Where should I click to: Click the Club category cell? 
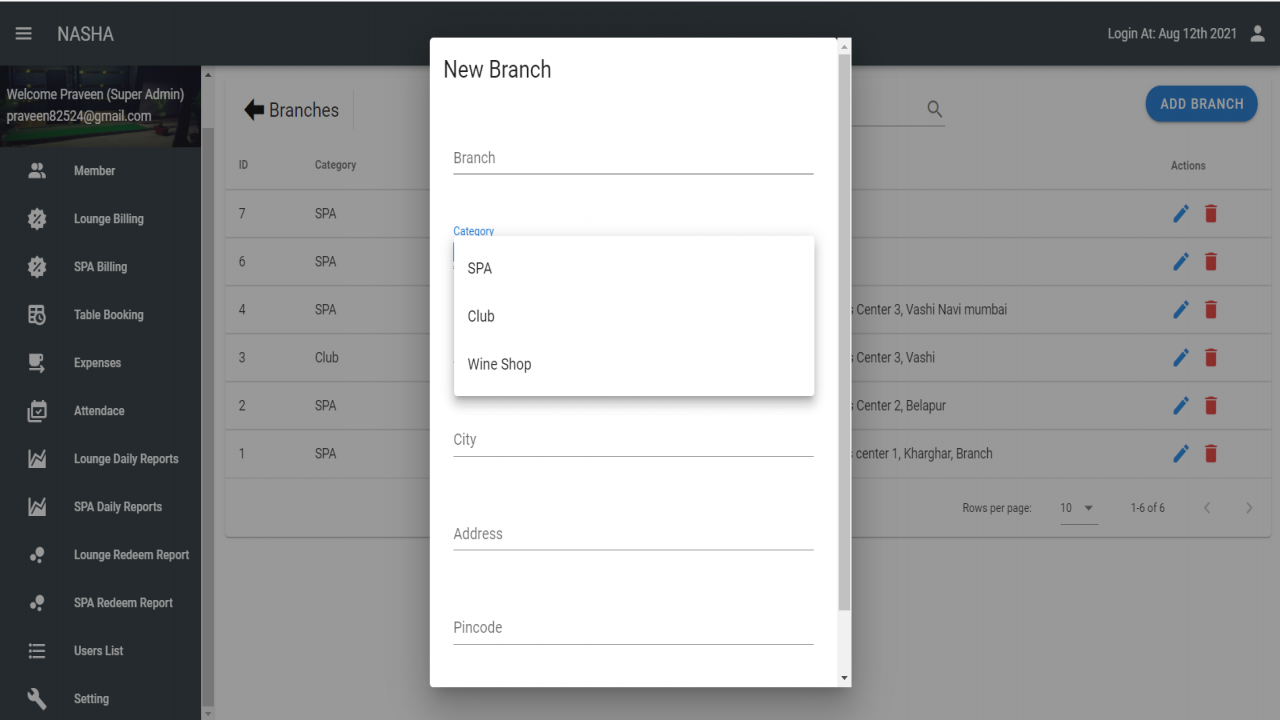327,357
